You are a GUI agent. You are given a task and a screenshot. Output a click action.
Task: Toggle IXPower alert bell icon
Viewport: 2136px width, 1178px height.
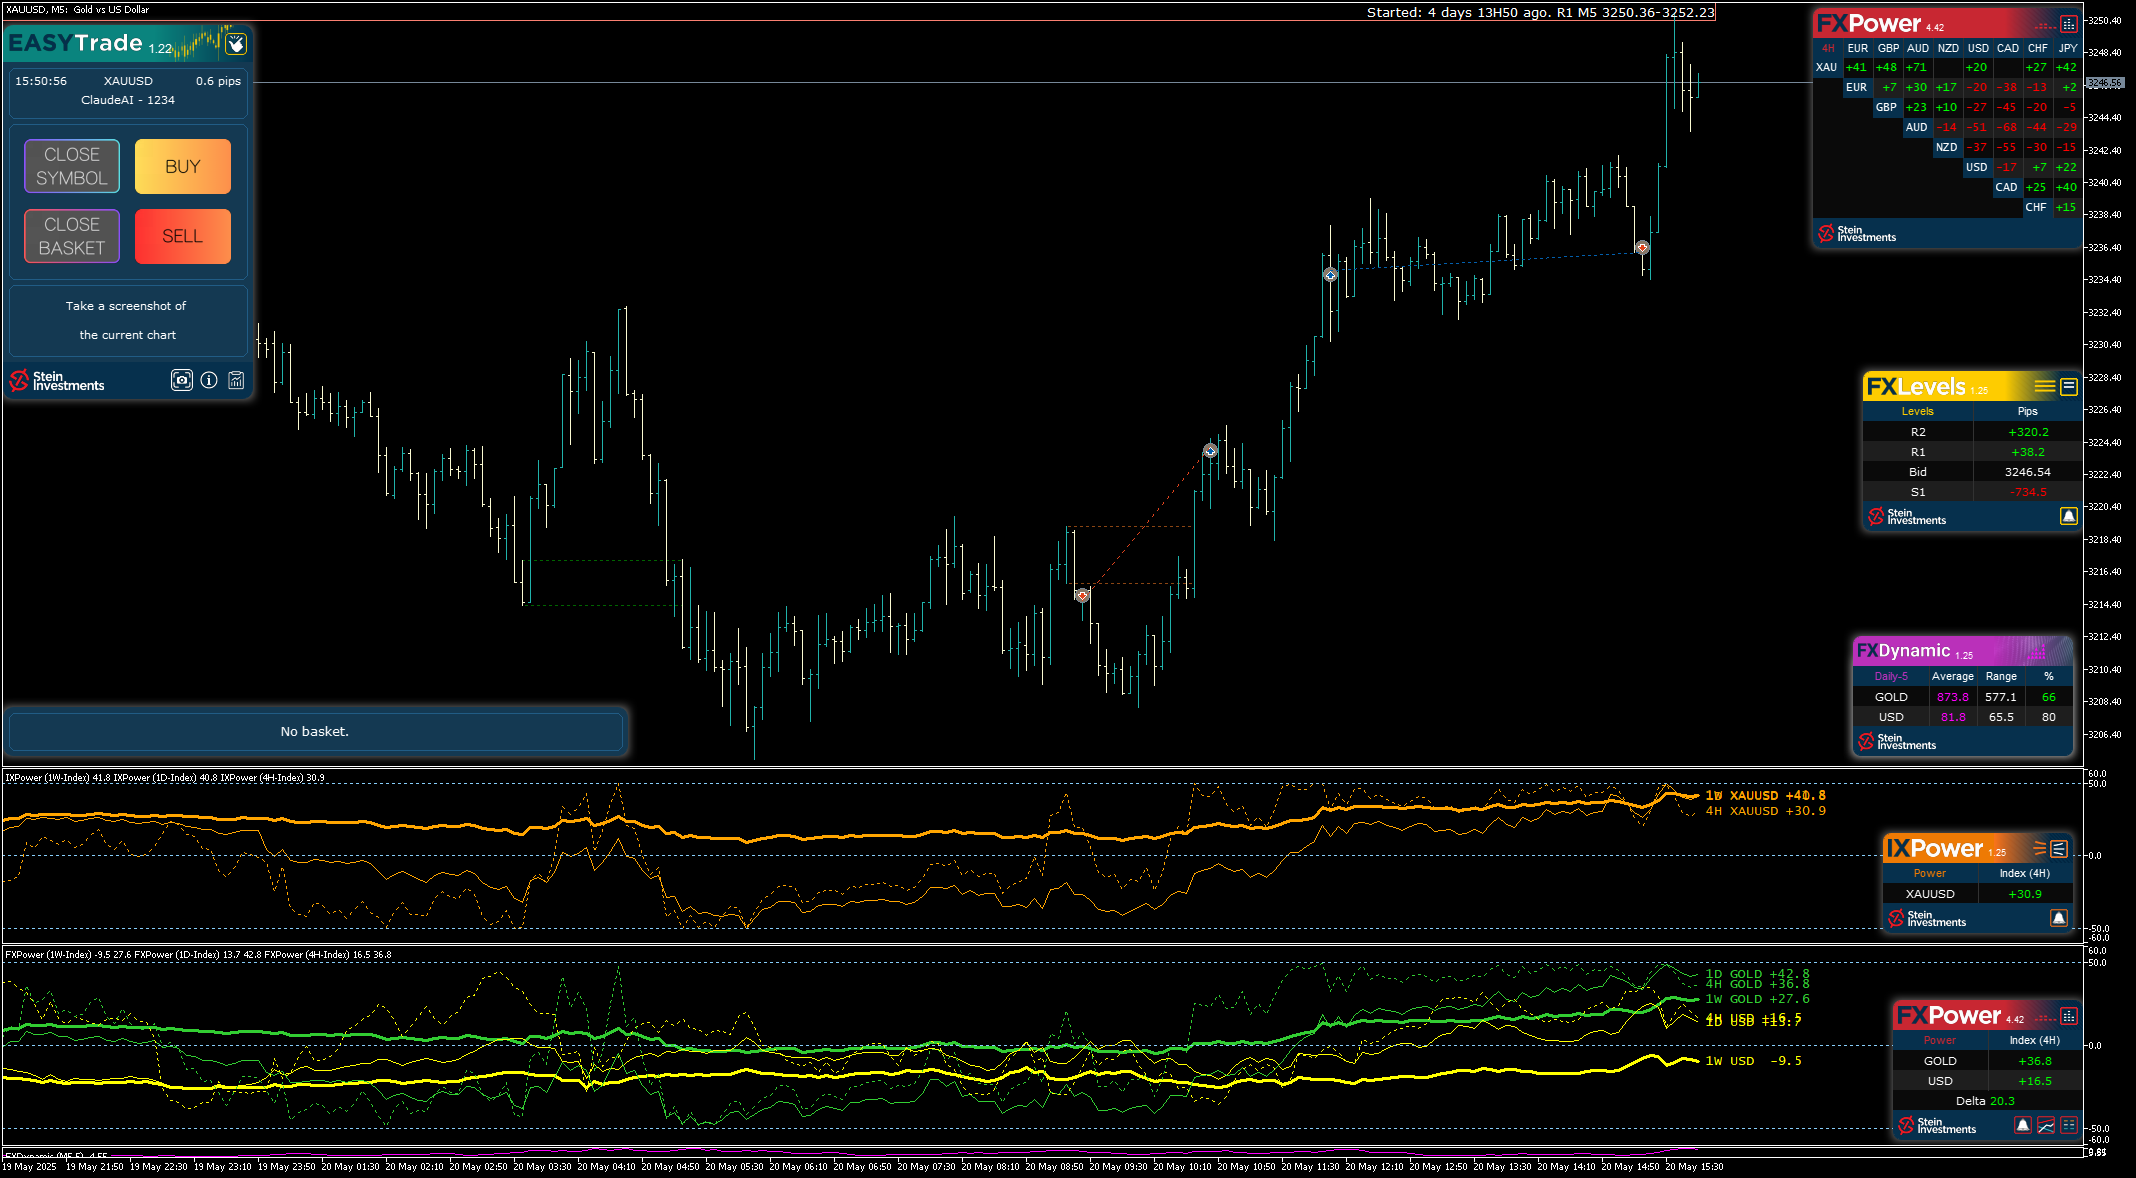(2059, 918)
